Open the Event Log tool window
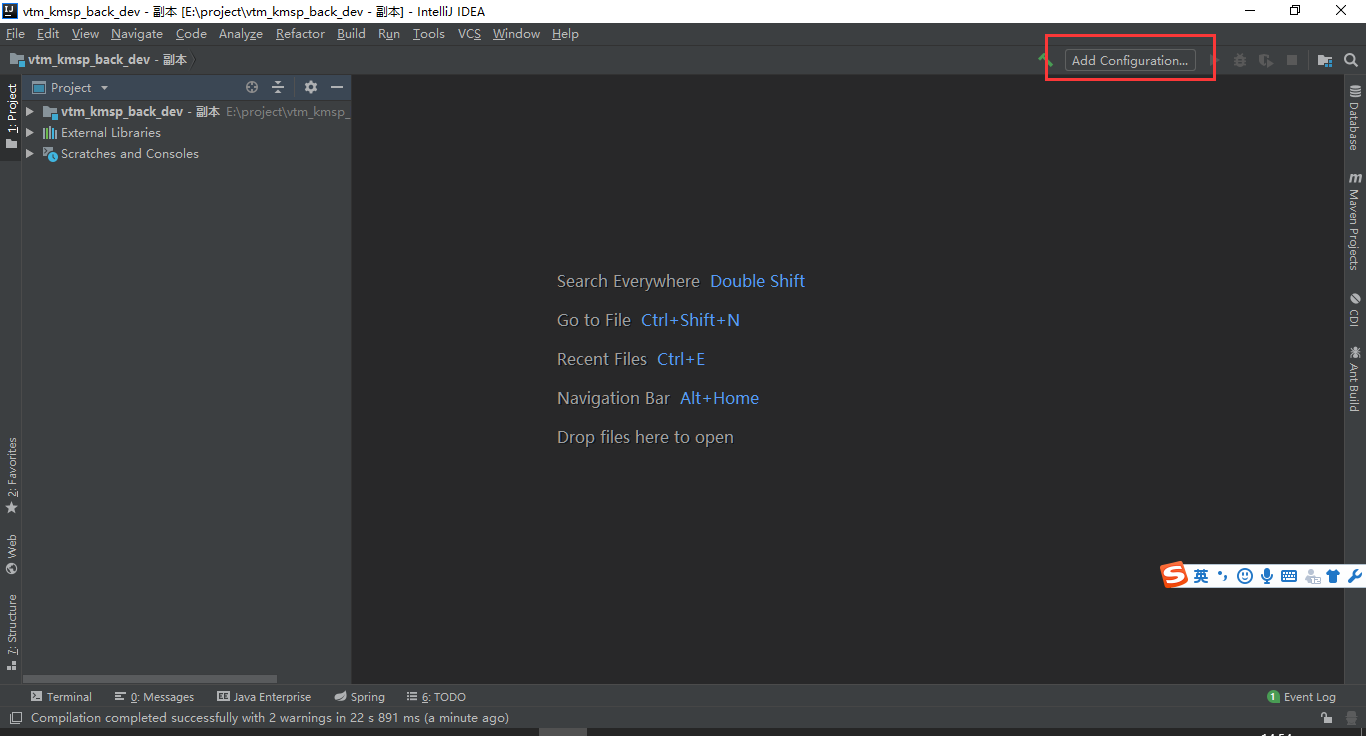 (1301, 697)
